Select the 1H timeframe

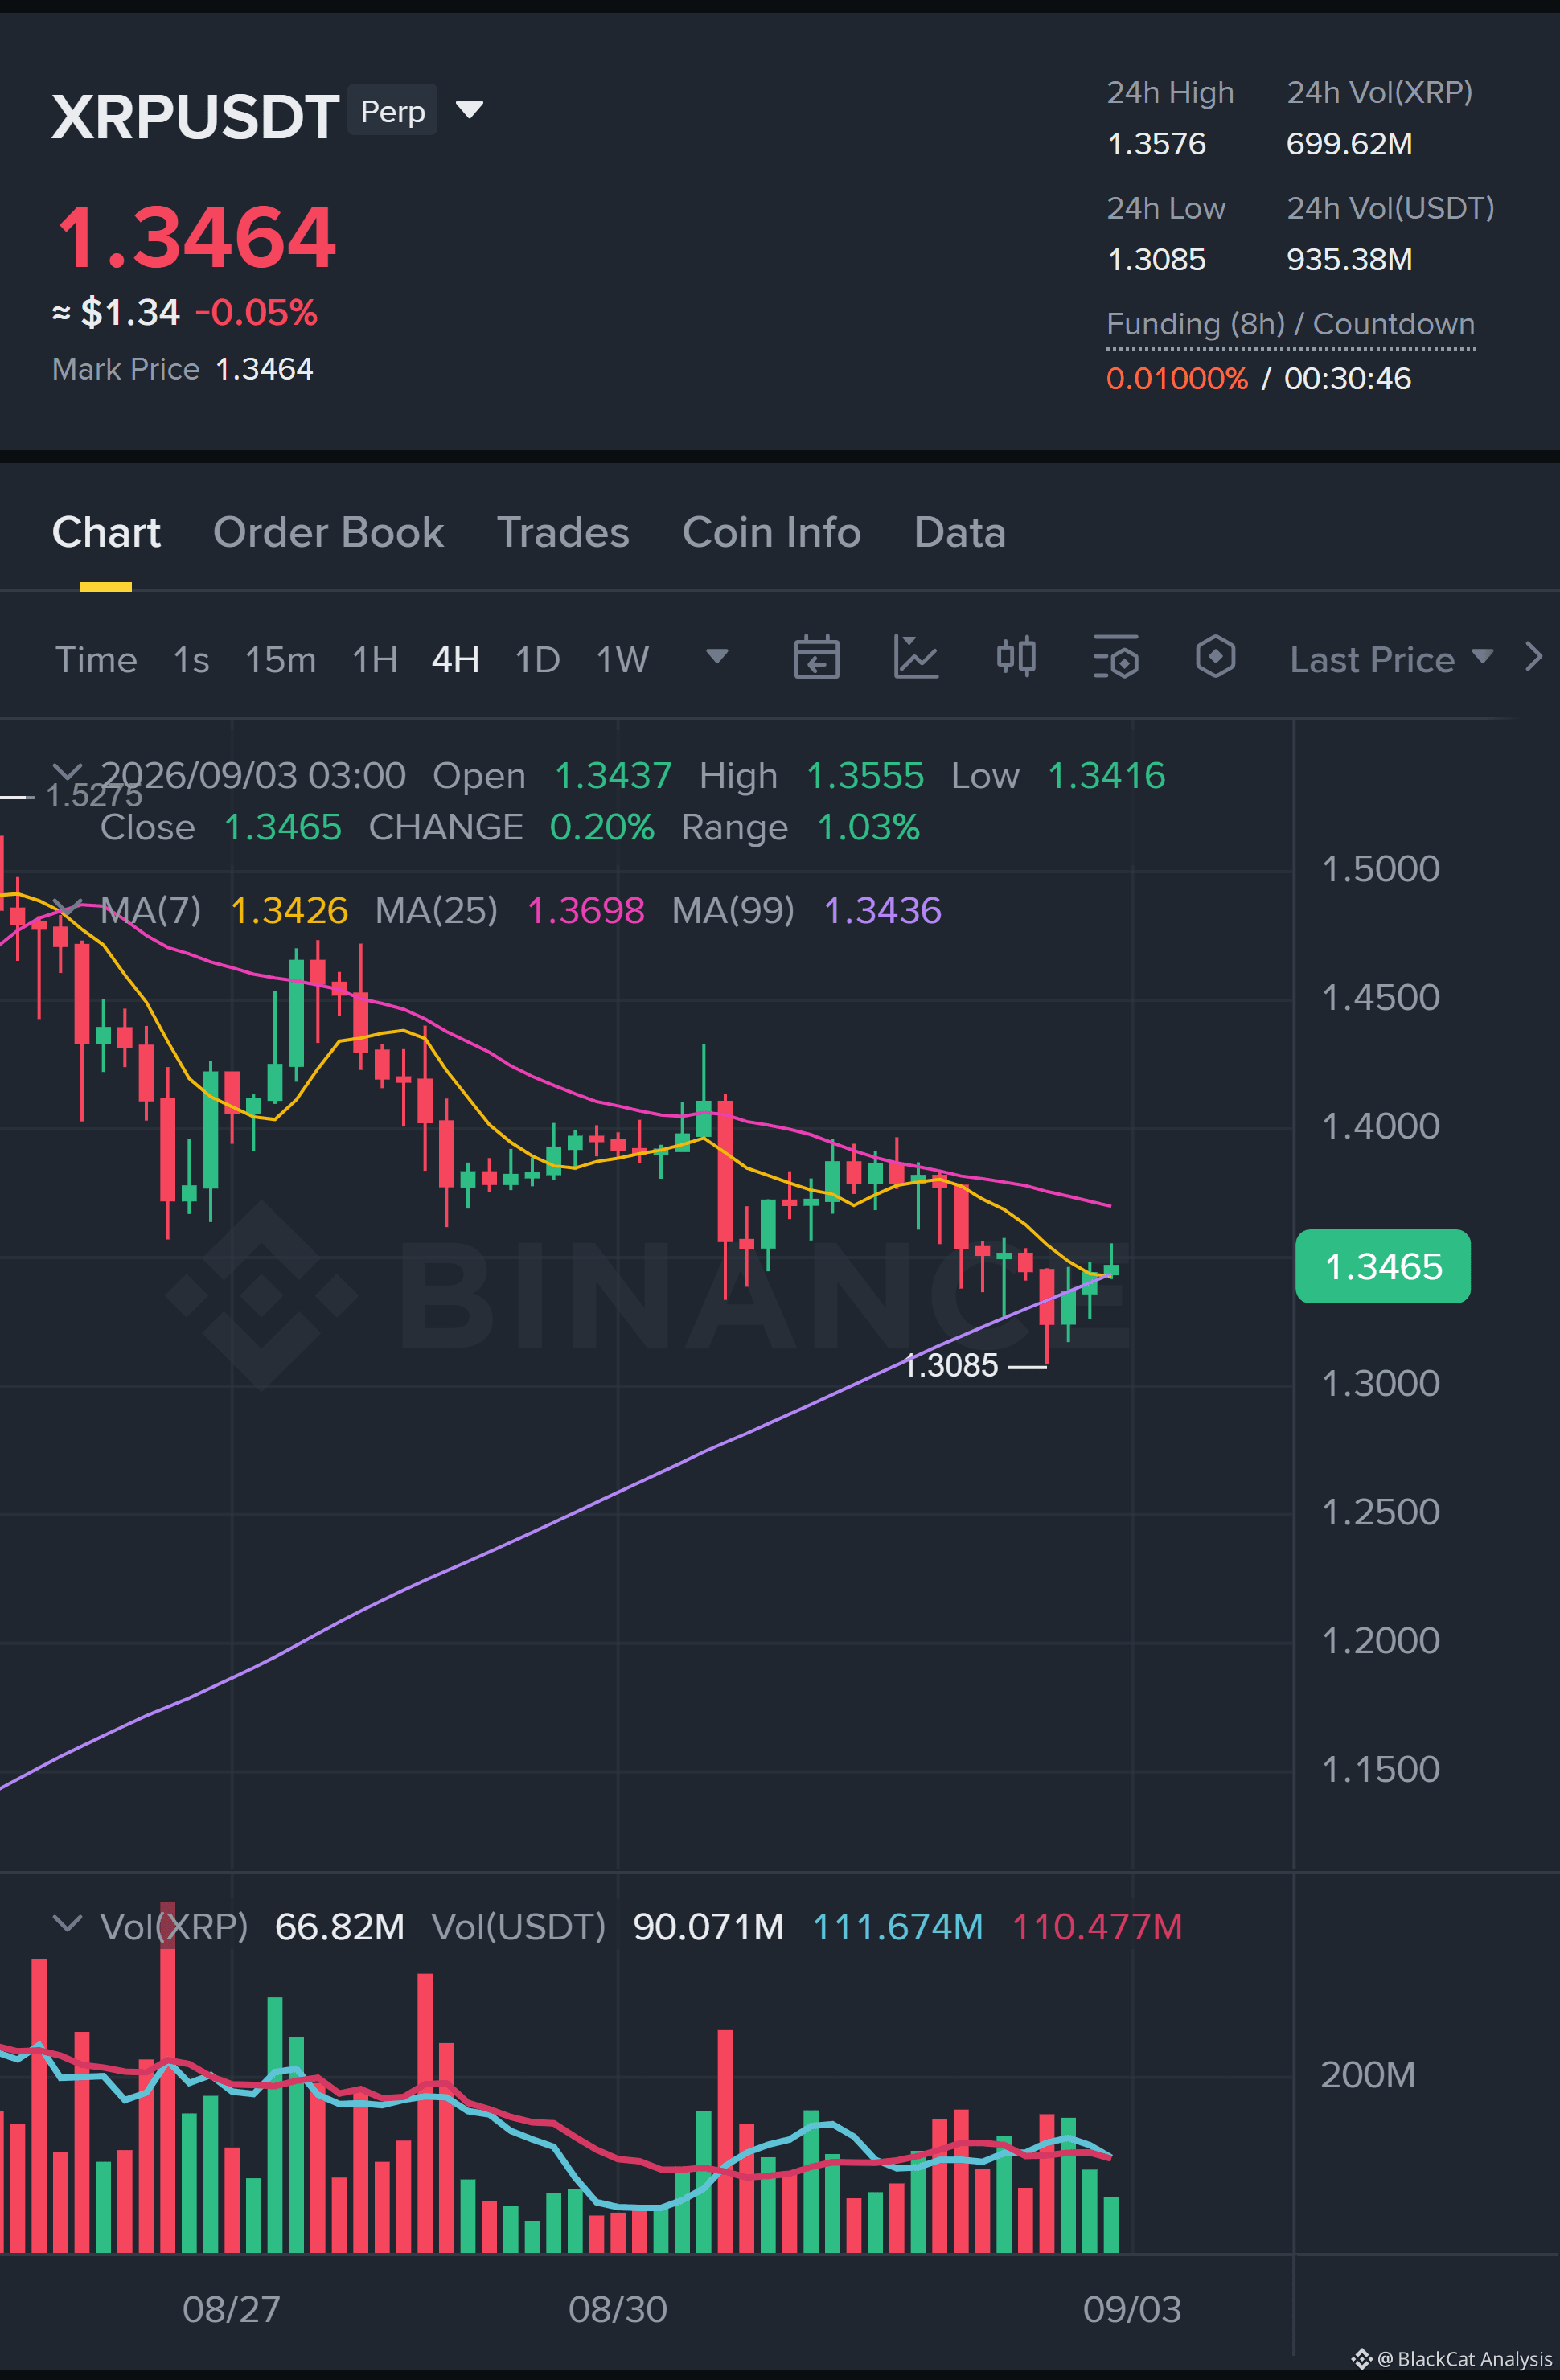(375, 660)
